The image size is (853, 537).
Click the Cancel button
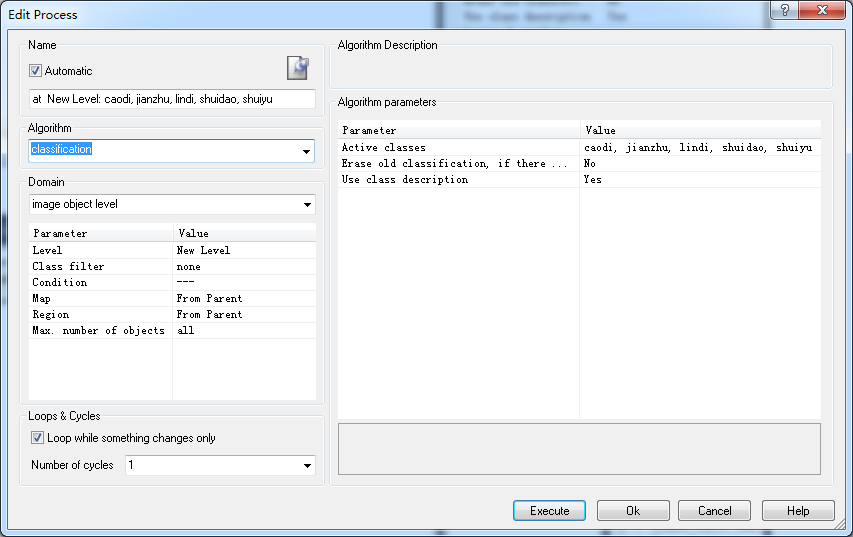tap(714, 511)
